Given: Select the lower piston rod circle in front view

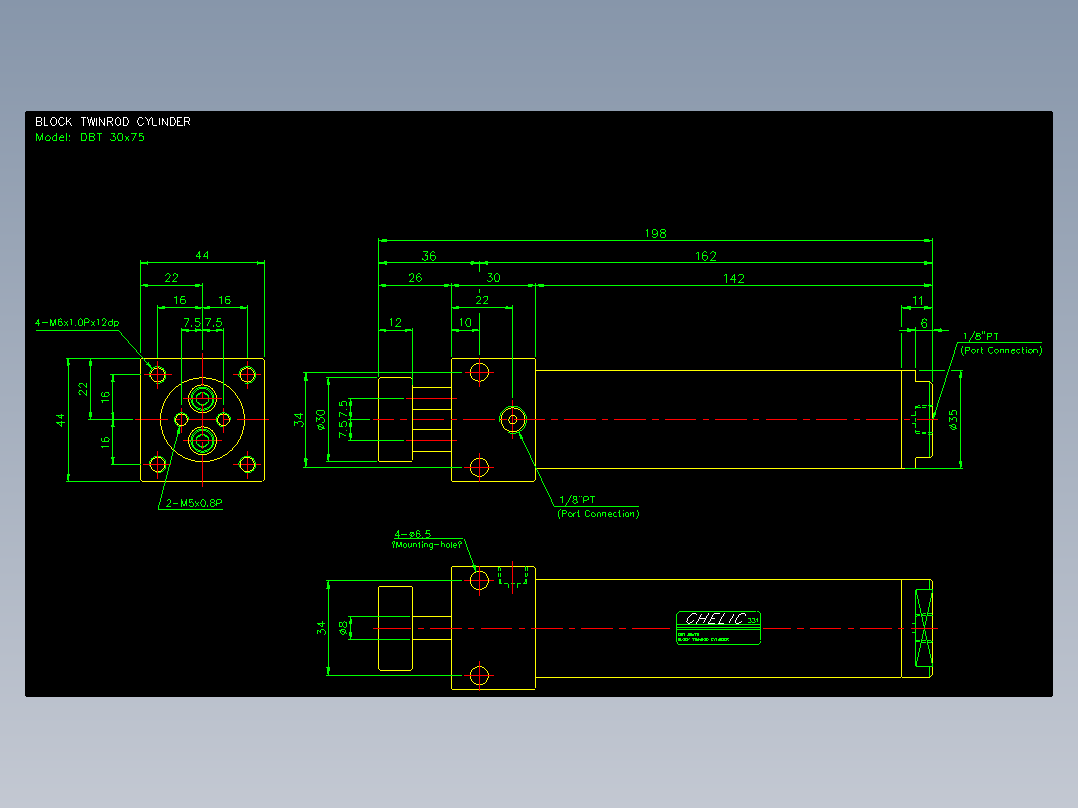Looking at the screenshot, I should point(203,441).
